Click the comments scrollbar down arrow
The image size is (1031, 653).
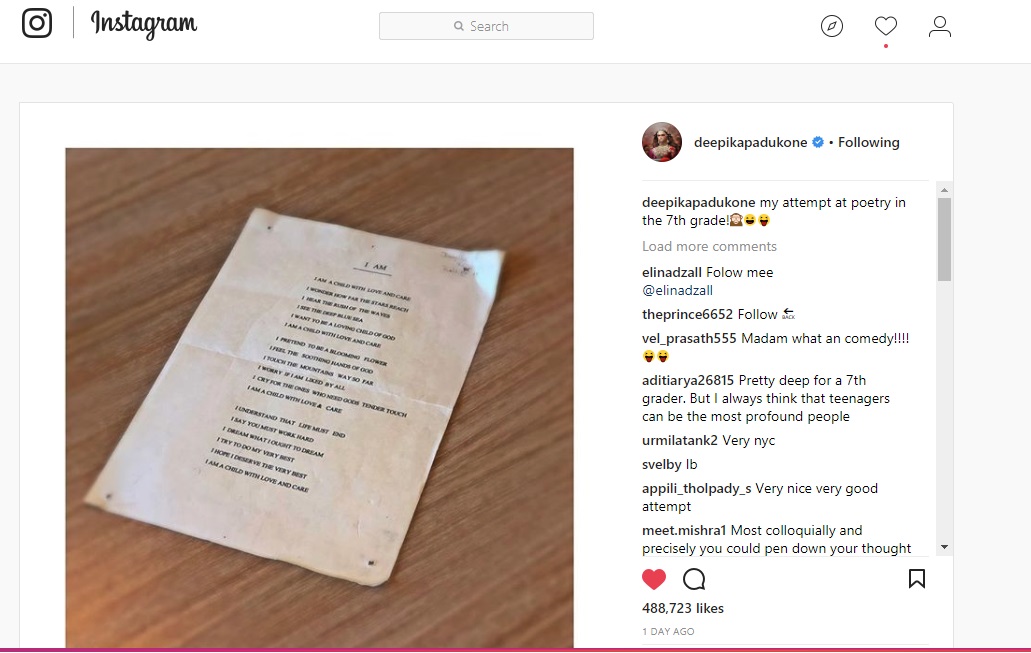[944, 547]
